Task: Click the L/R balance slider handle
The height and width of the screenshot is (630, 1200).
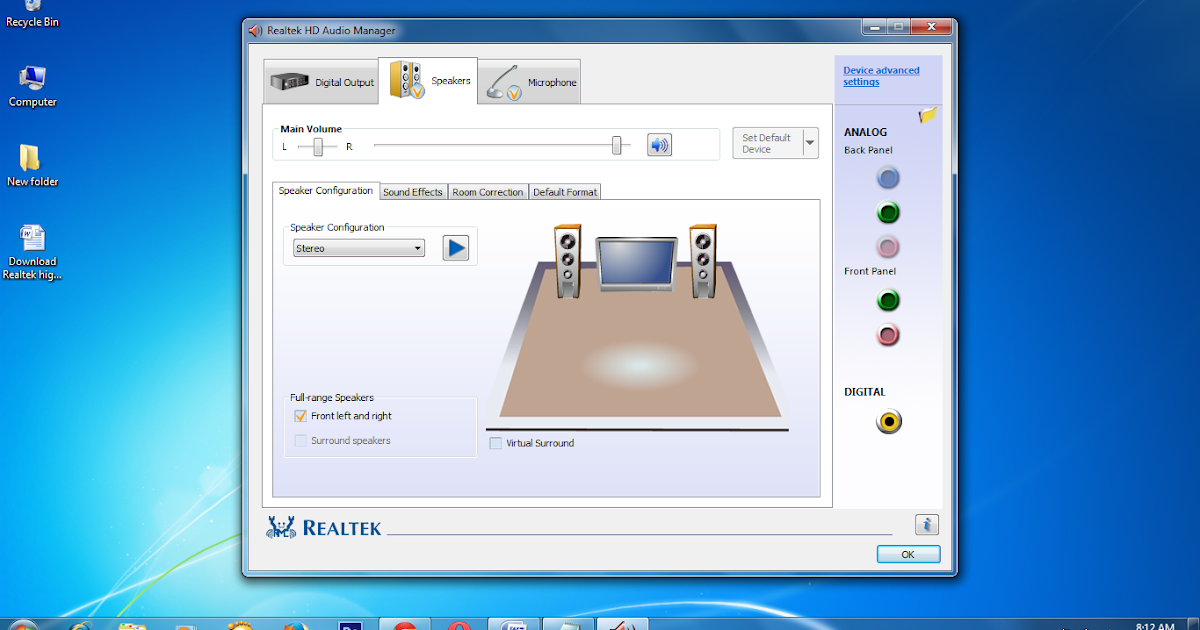Action: (318, 147)
